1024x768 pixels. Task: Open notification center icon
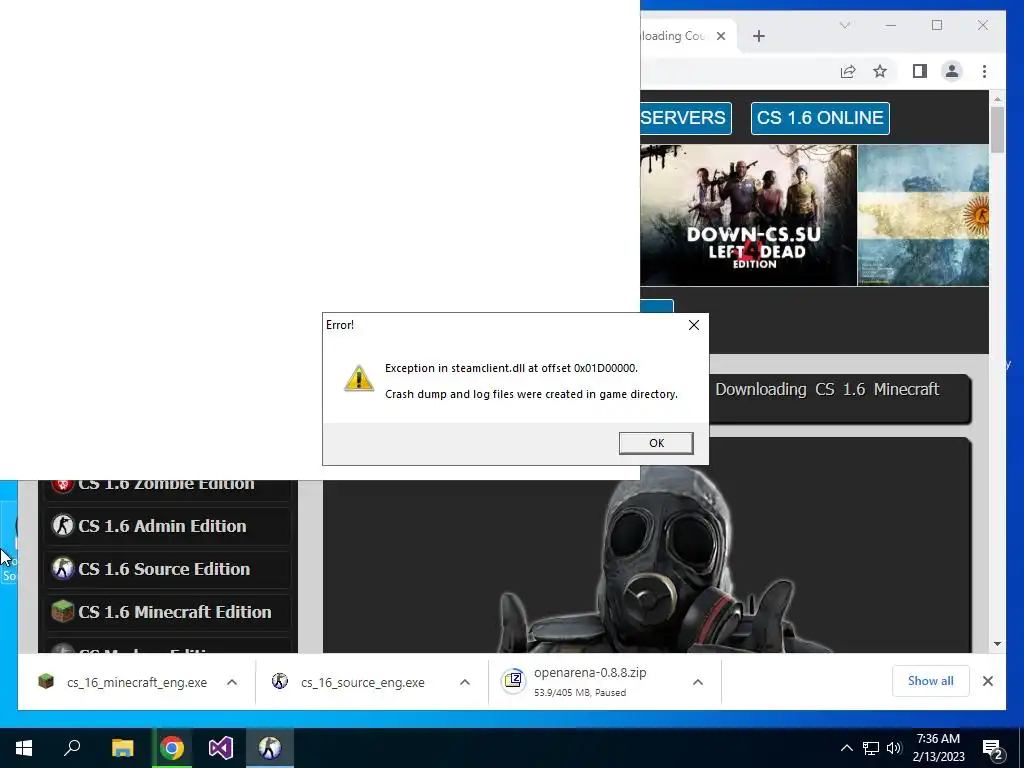(993, 749)
